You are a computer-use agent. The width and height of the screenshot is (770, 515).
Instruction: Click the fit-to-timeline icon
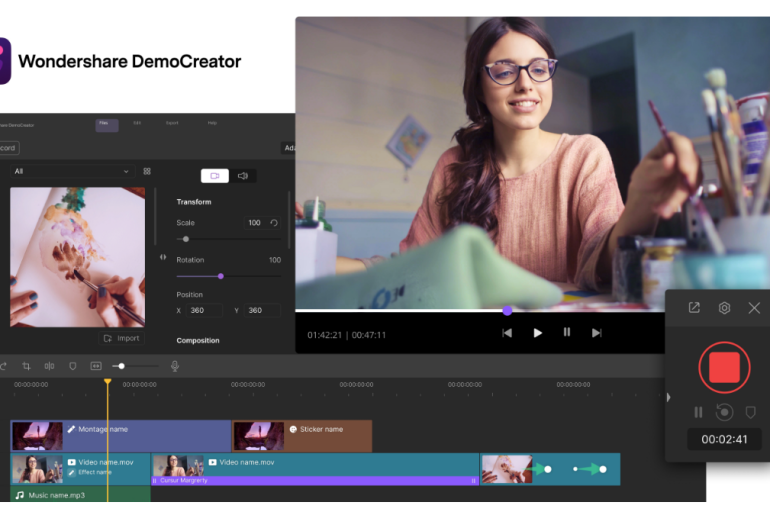(96, 366)
